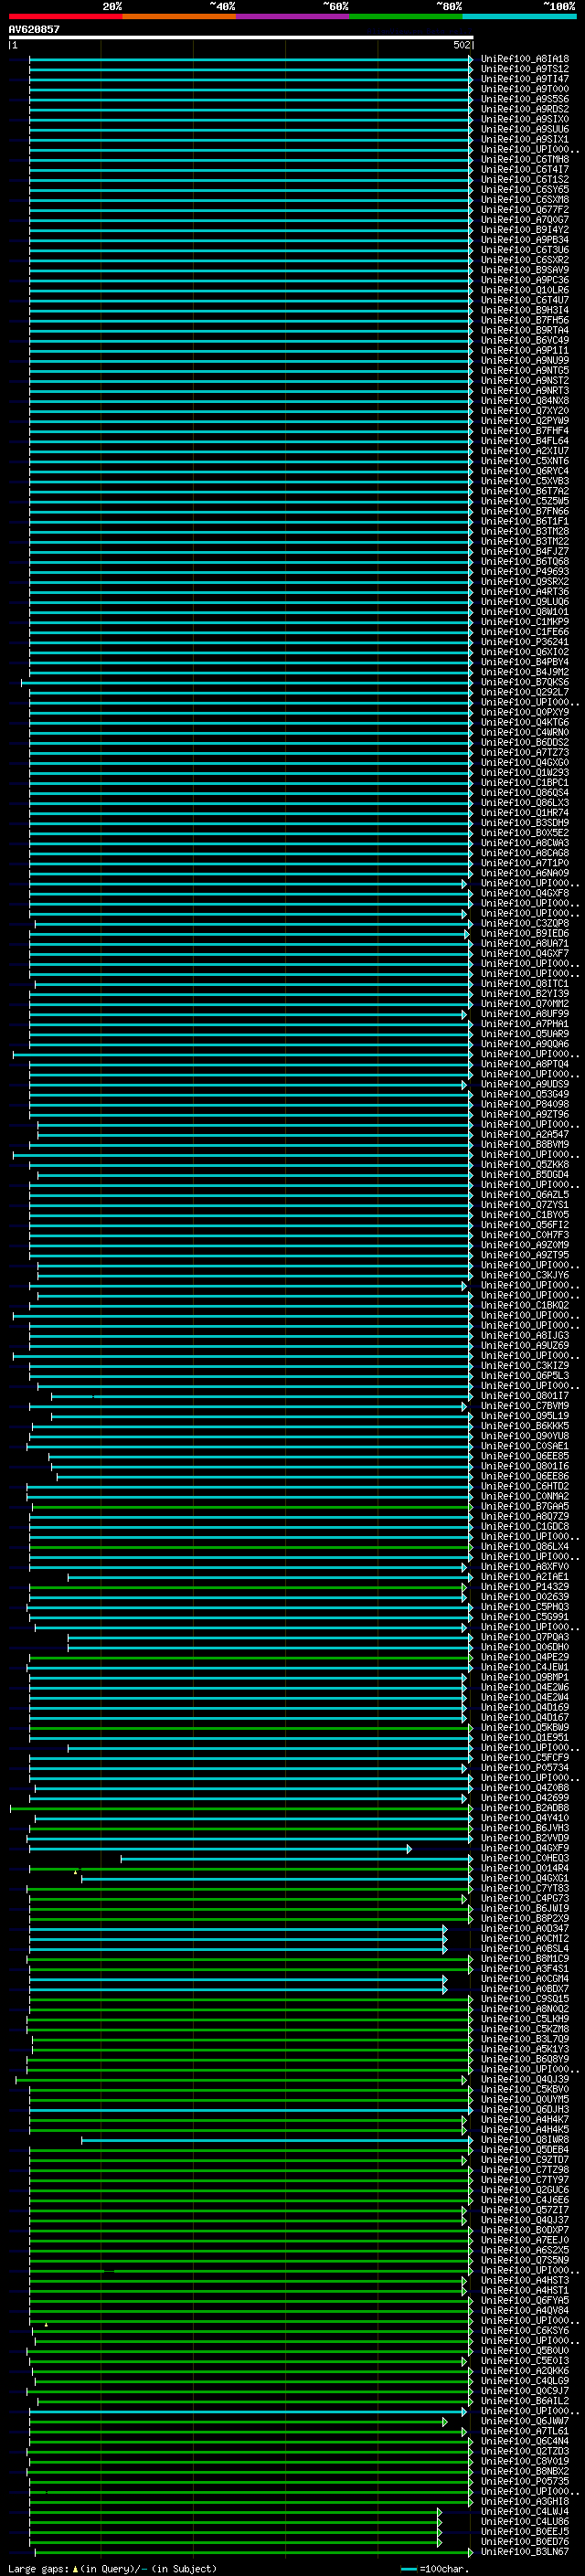Select label UniRef100_Q6JWW7
Image resolution: width=585 pixels, height=2576 pixels.
click(525, 2420)
